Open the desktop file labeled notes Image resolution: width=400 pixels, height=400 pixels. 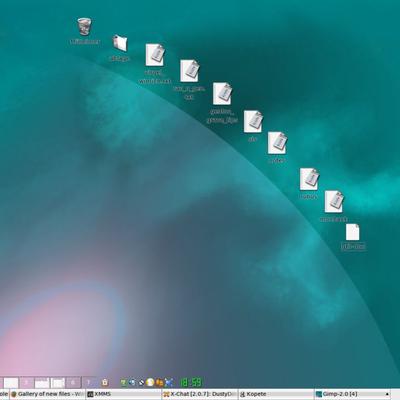277,143
